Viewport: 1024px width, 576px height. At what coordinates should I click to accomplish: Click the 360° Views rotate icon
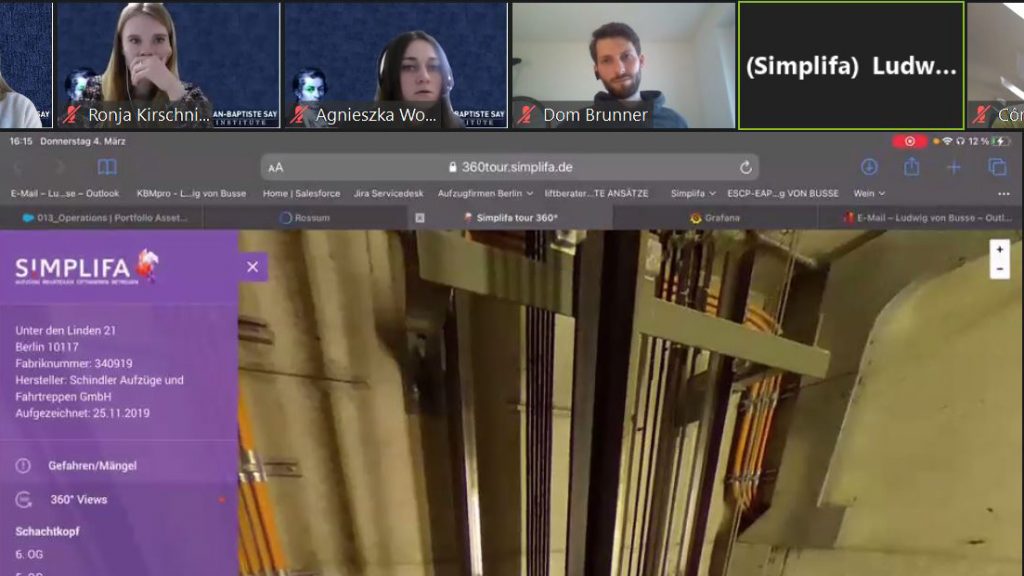coord(24,500)
